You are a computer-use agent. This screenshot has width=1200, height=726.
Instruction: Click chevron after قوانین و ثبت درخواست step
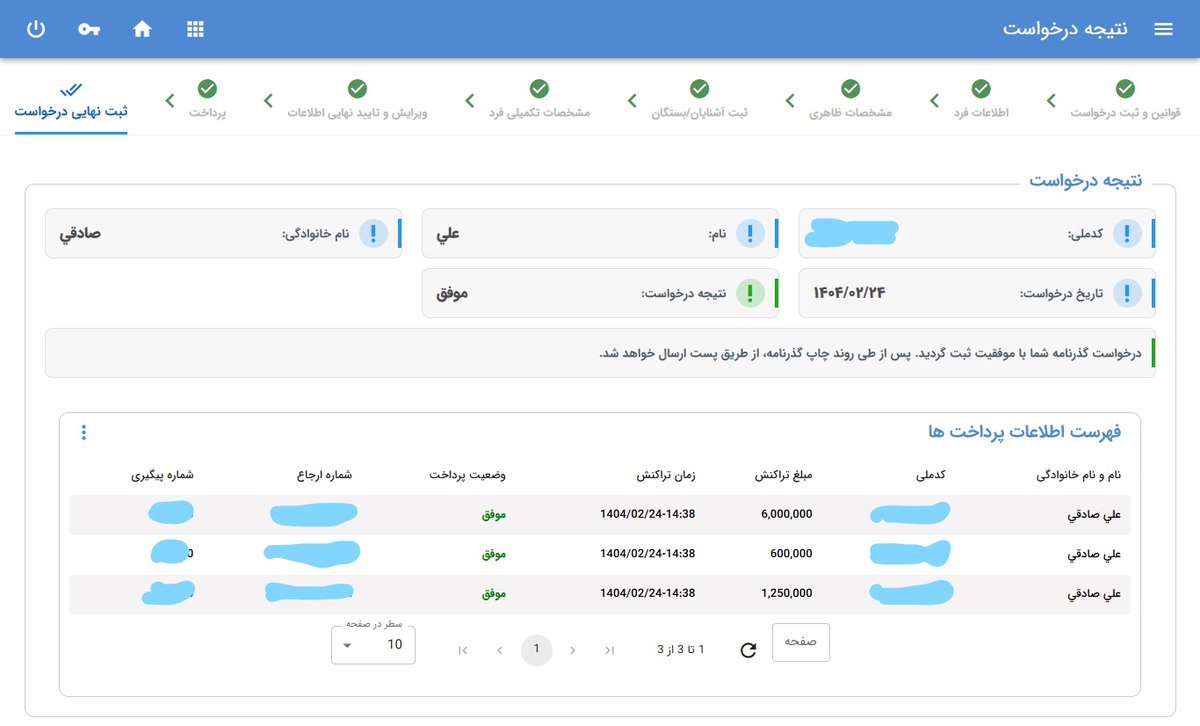pyautogui.click(x=1051, y=100)
